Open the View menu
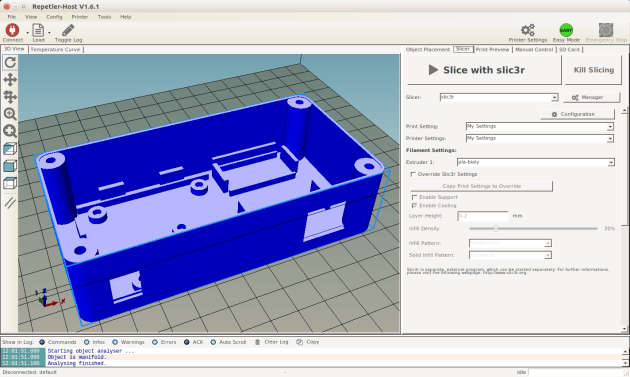 tap(31, 17)
